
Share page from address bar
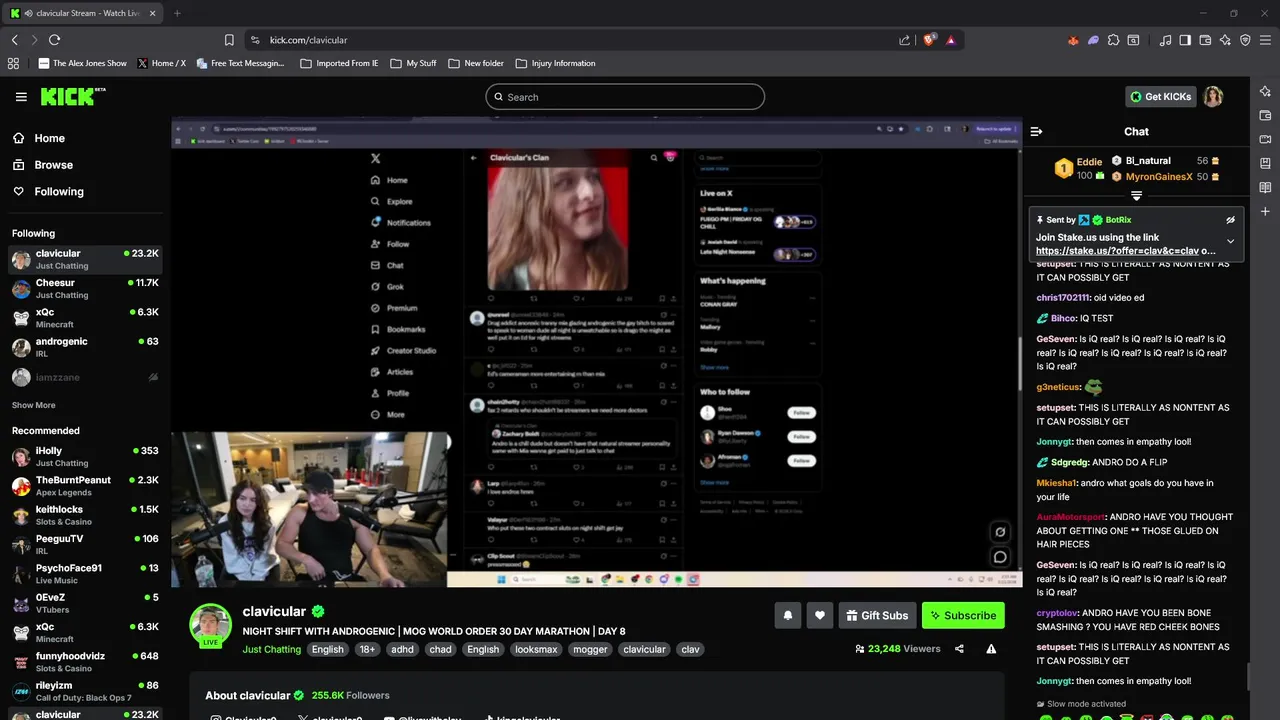tap(905, 40)
